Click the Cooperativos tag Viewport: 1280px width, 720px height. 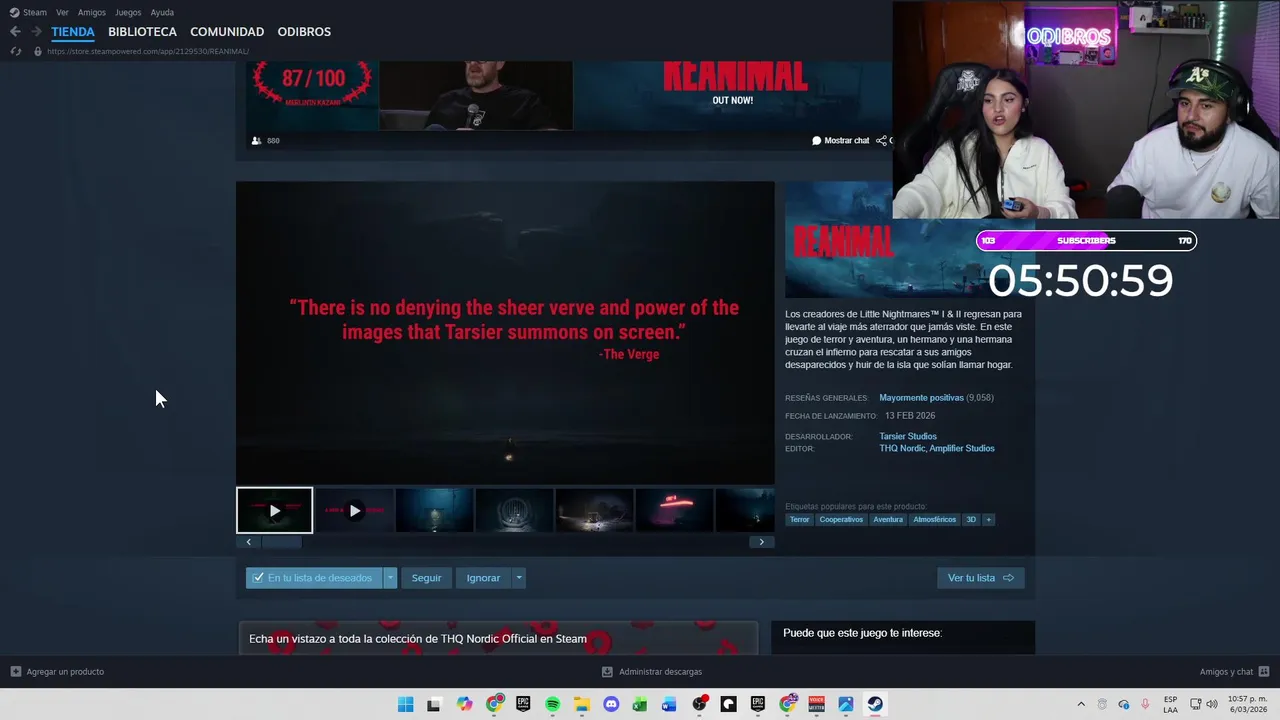click(x=841, y=520)
